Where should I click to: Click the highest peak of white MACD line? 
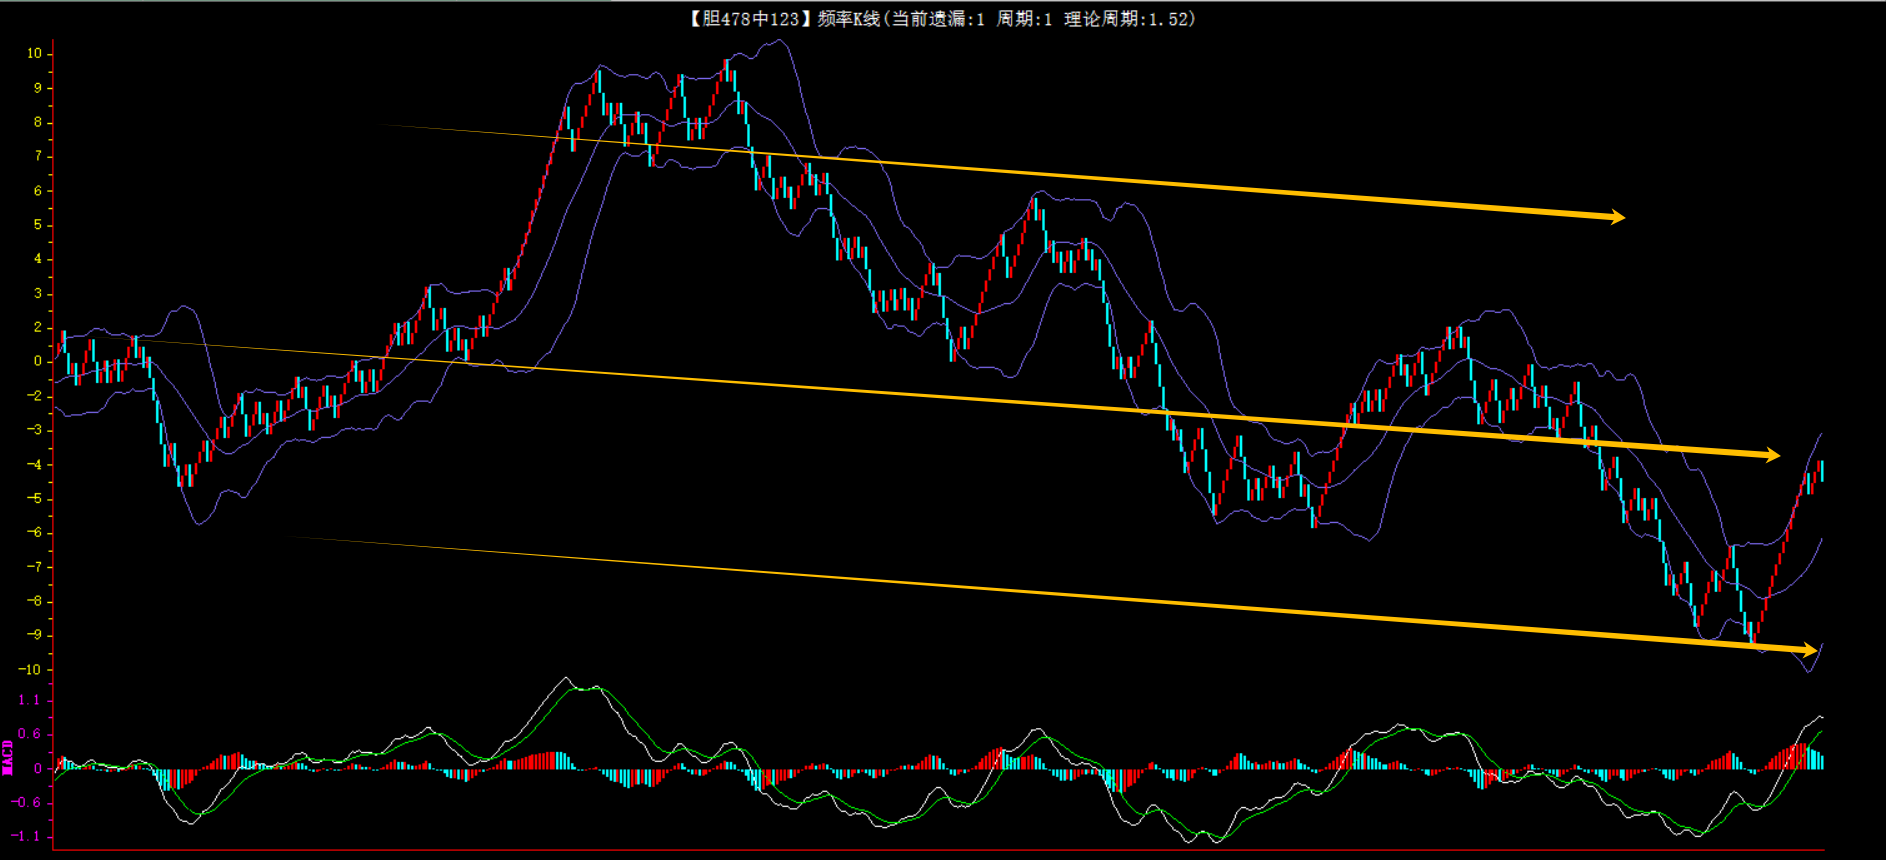click(565, 679)
